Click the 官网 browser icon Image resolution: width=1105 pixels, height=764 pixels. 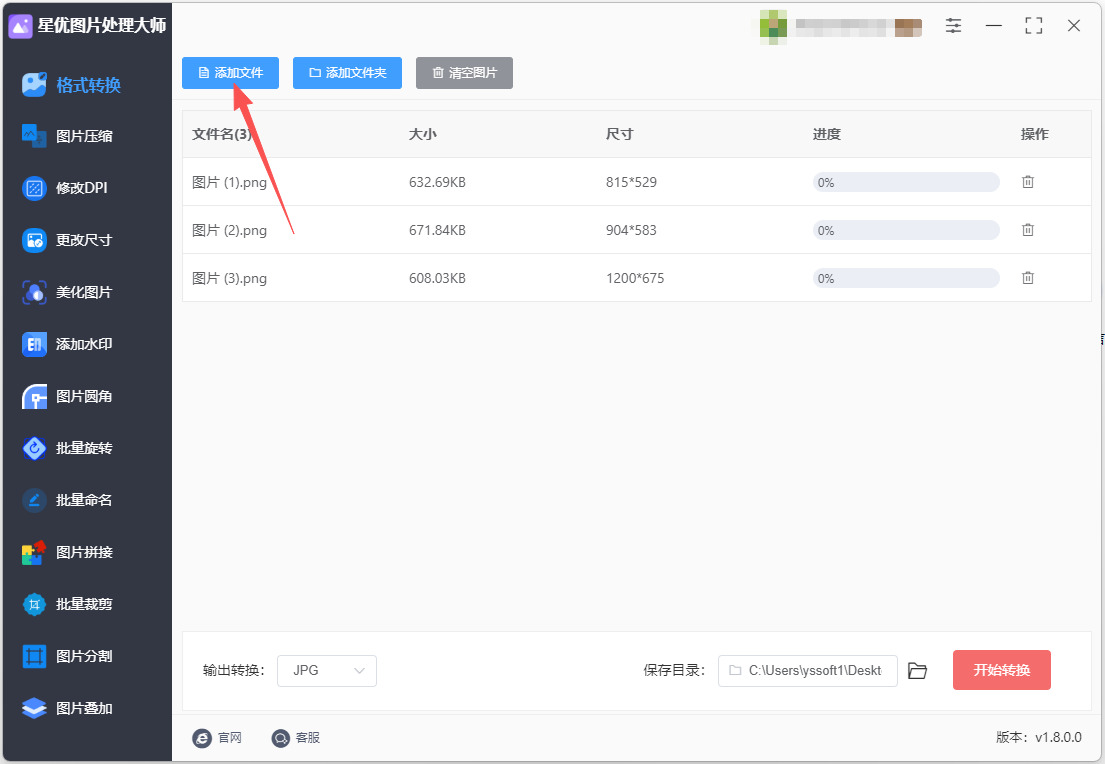(202, 738)
